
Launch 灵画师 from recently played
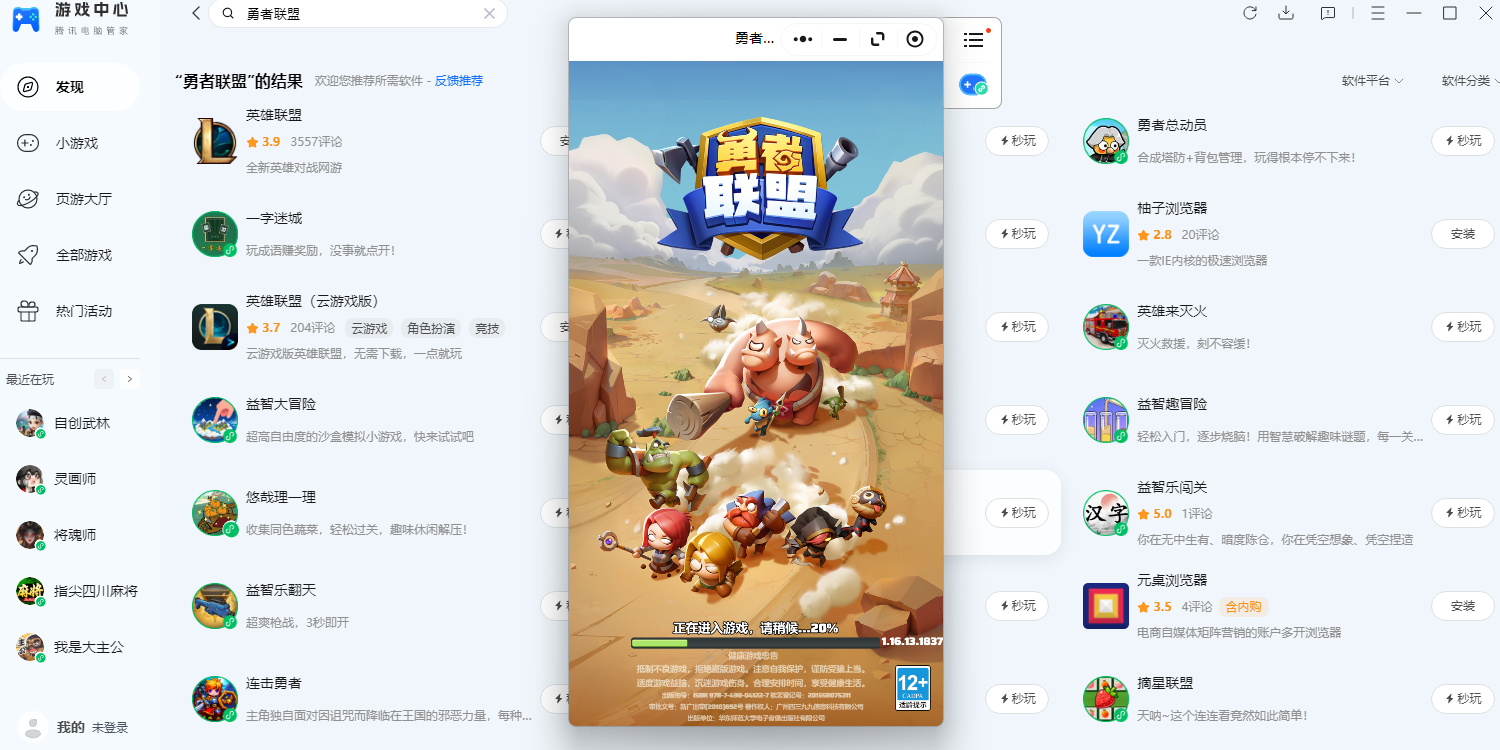pyautogui.click(x=70, y=479)
